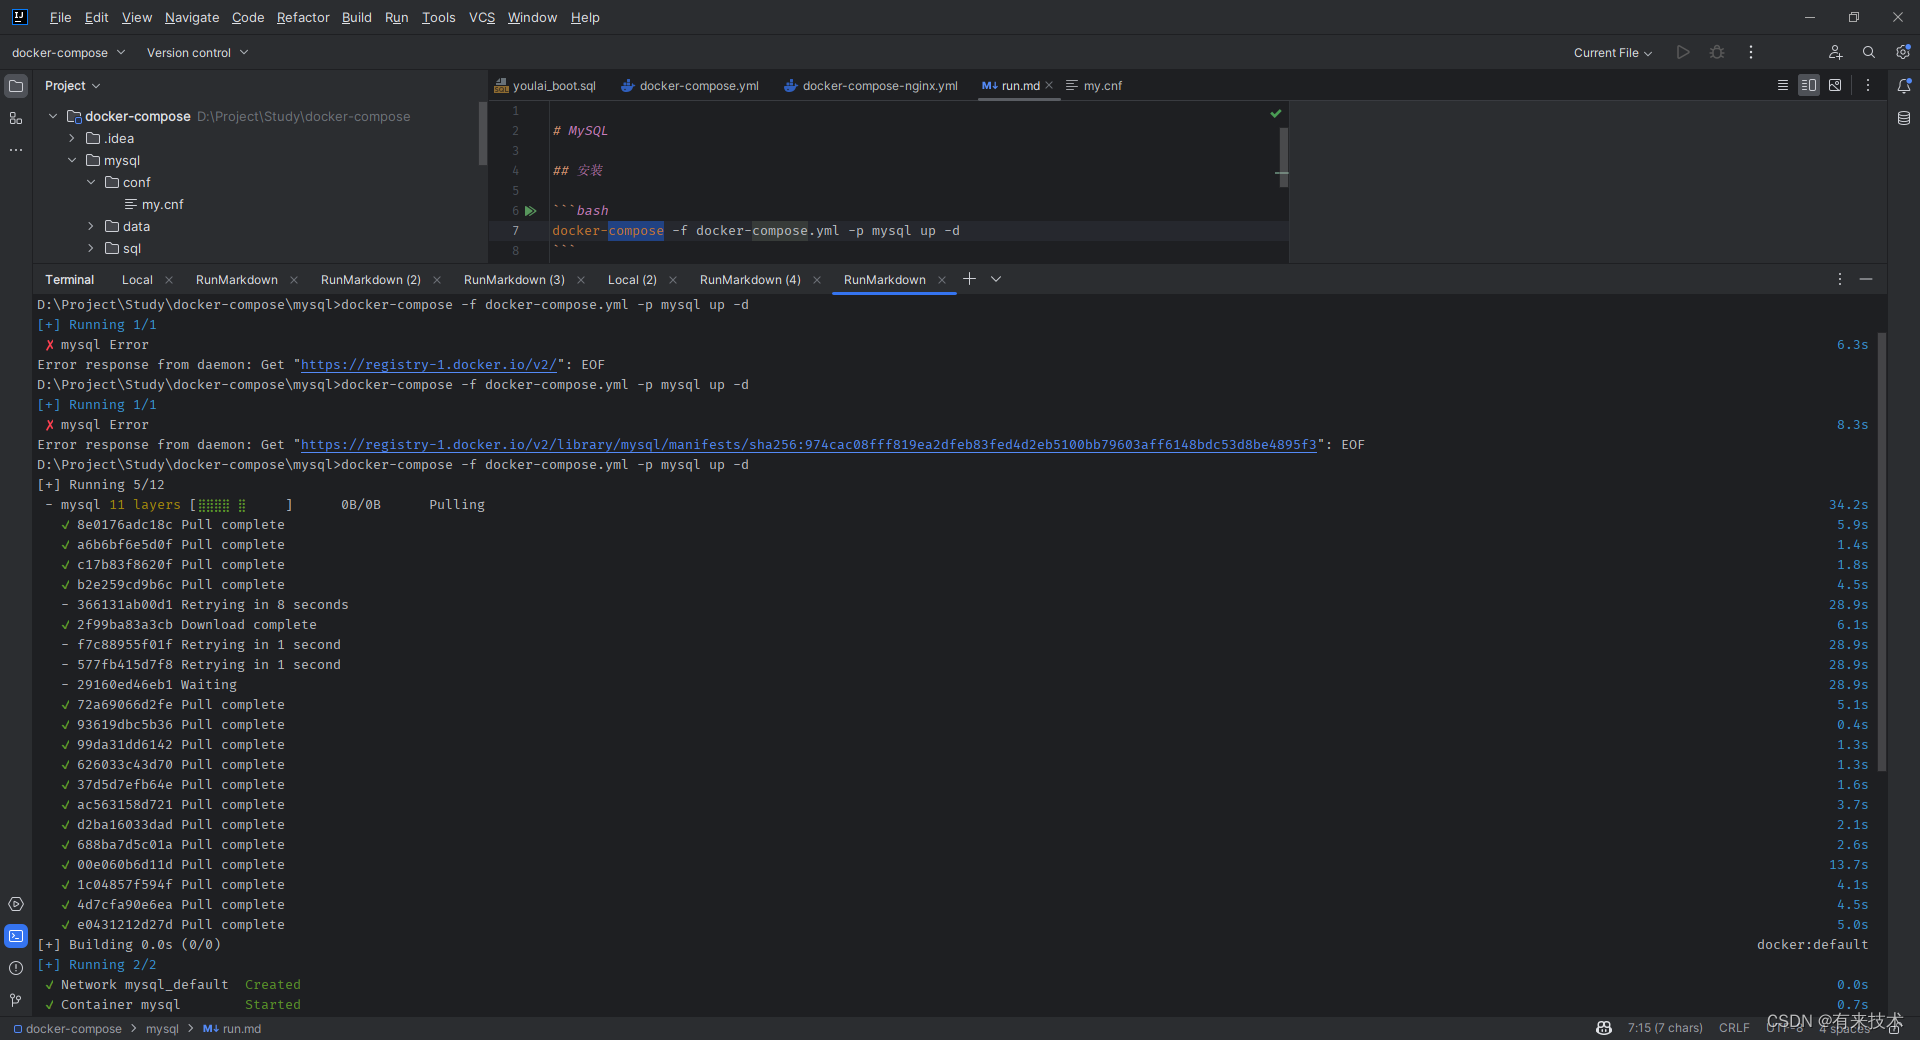
Task: Open IDE settings gear icon
Action: 1902,52
